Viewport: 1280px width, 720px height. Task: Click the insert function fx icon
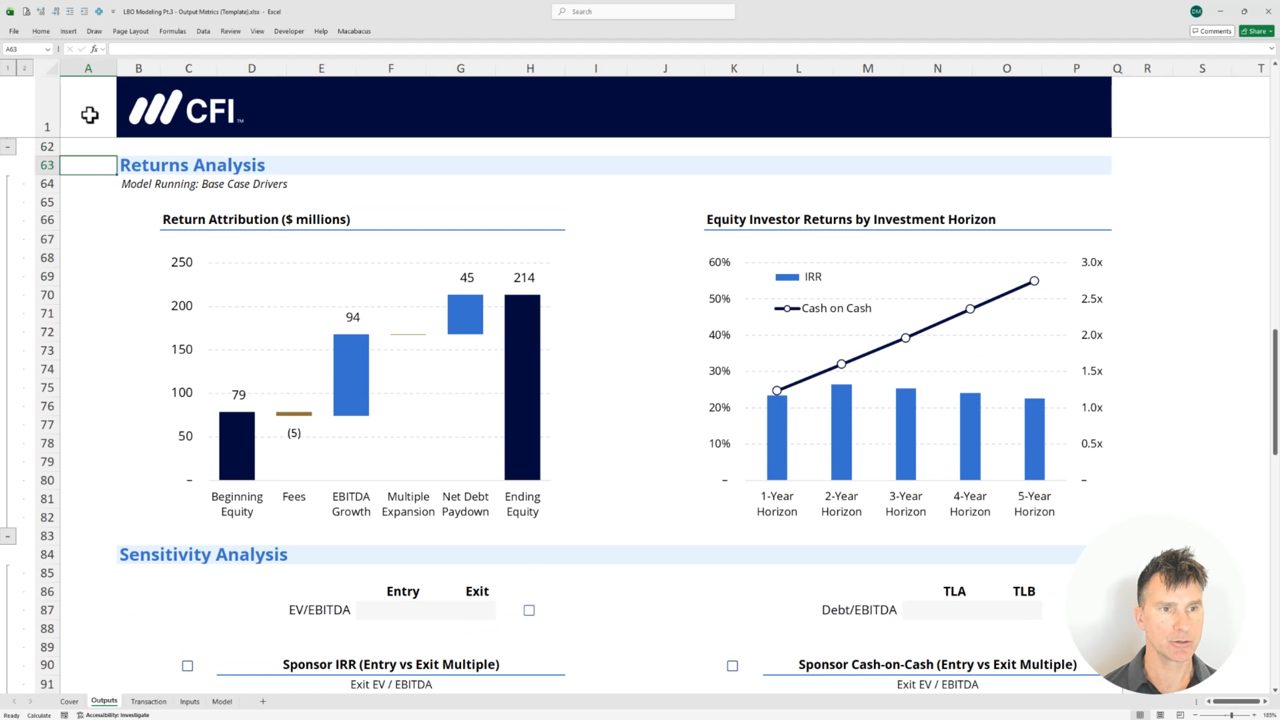click(94, 49)
